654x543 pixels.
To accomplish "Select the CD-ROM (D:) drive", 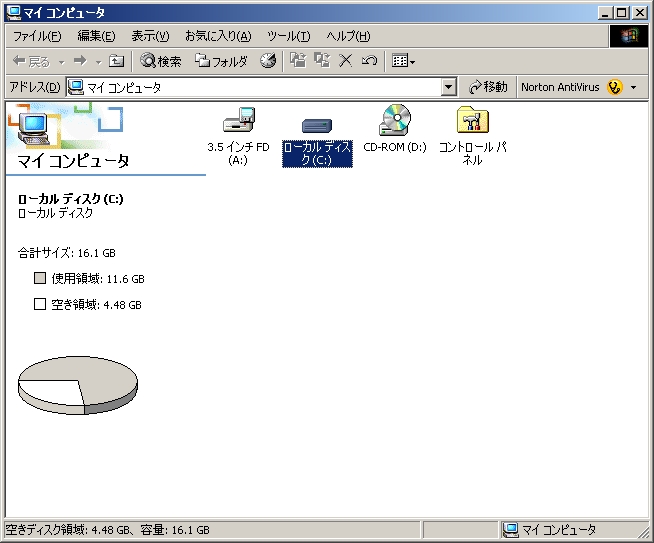I will [395, 129].
